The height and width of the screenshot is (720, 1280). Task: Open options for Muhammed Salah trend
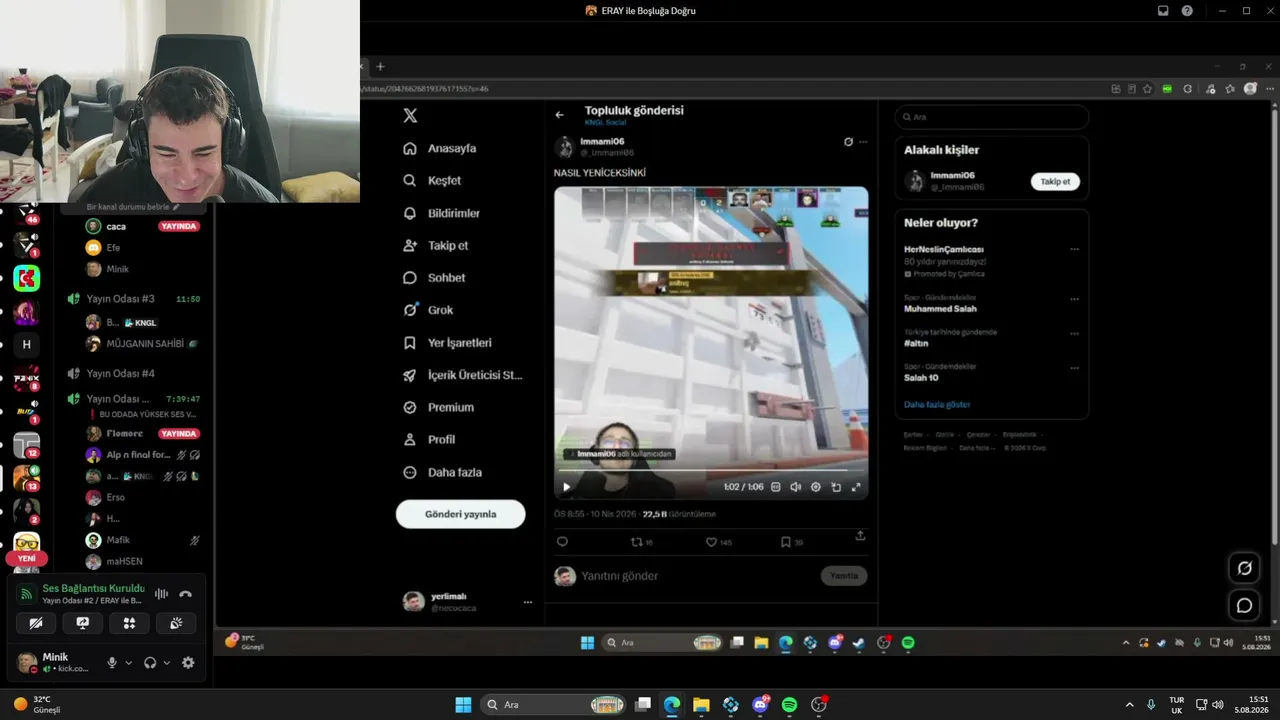click(x=1075, y=298)
